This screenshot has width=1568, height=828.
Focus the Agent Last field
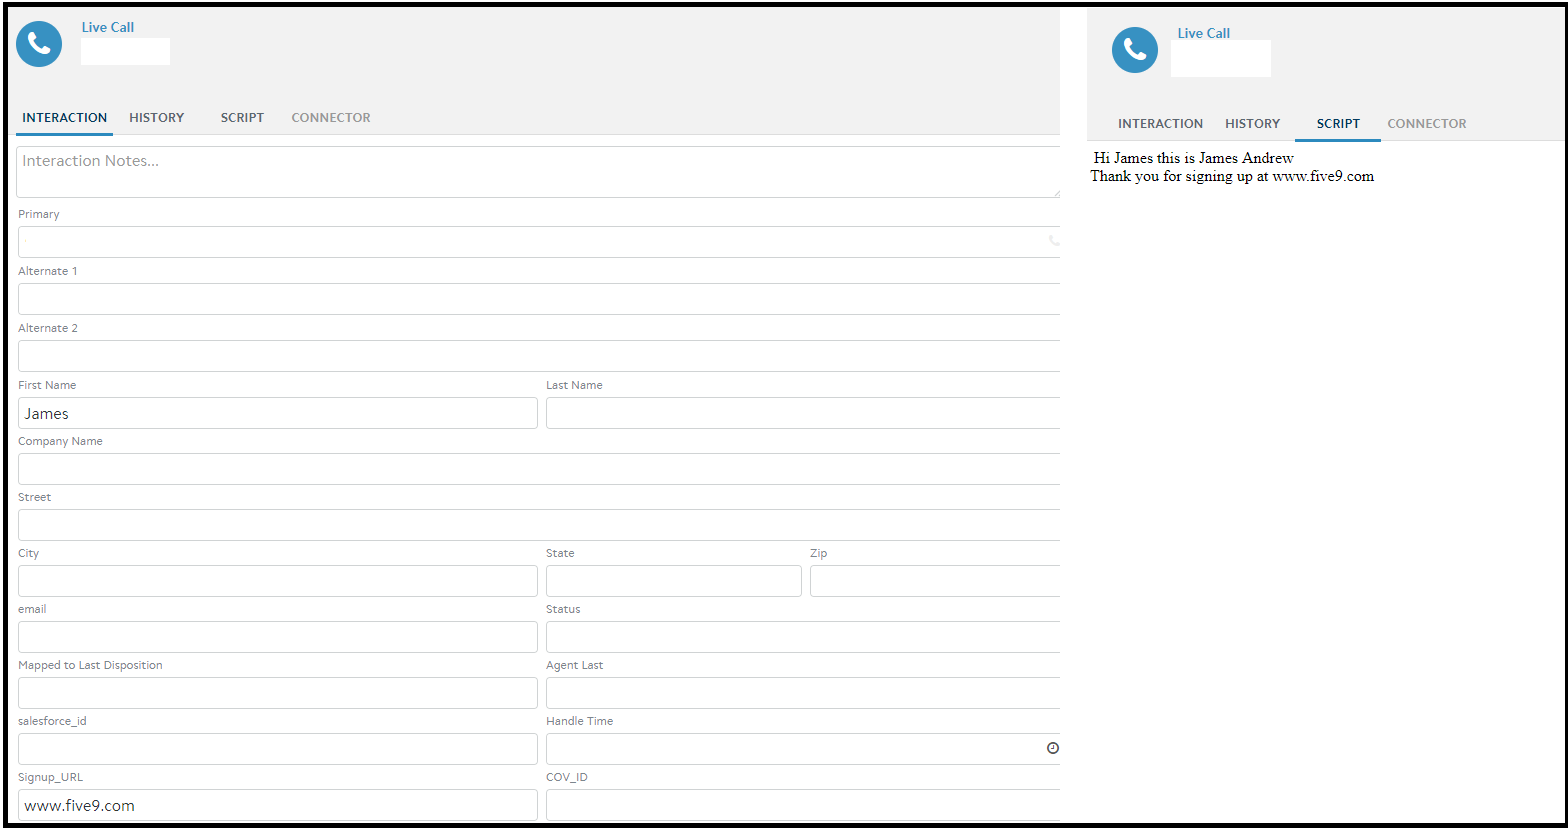[x=803, y=693]
